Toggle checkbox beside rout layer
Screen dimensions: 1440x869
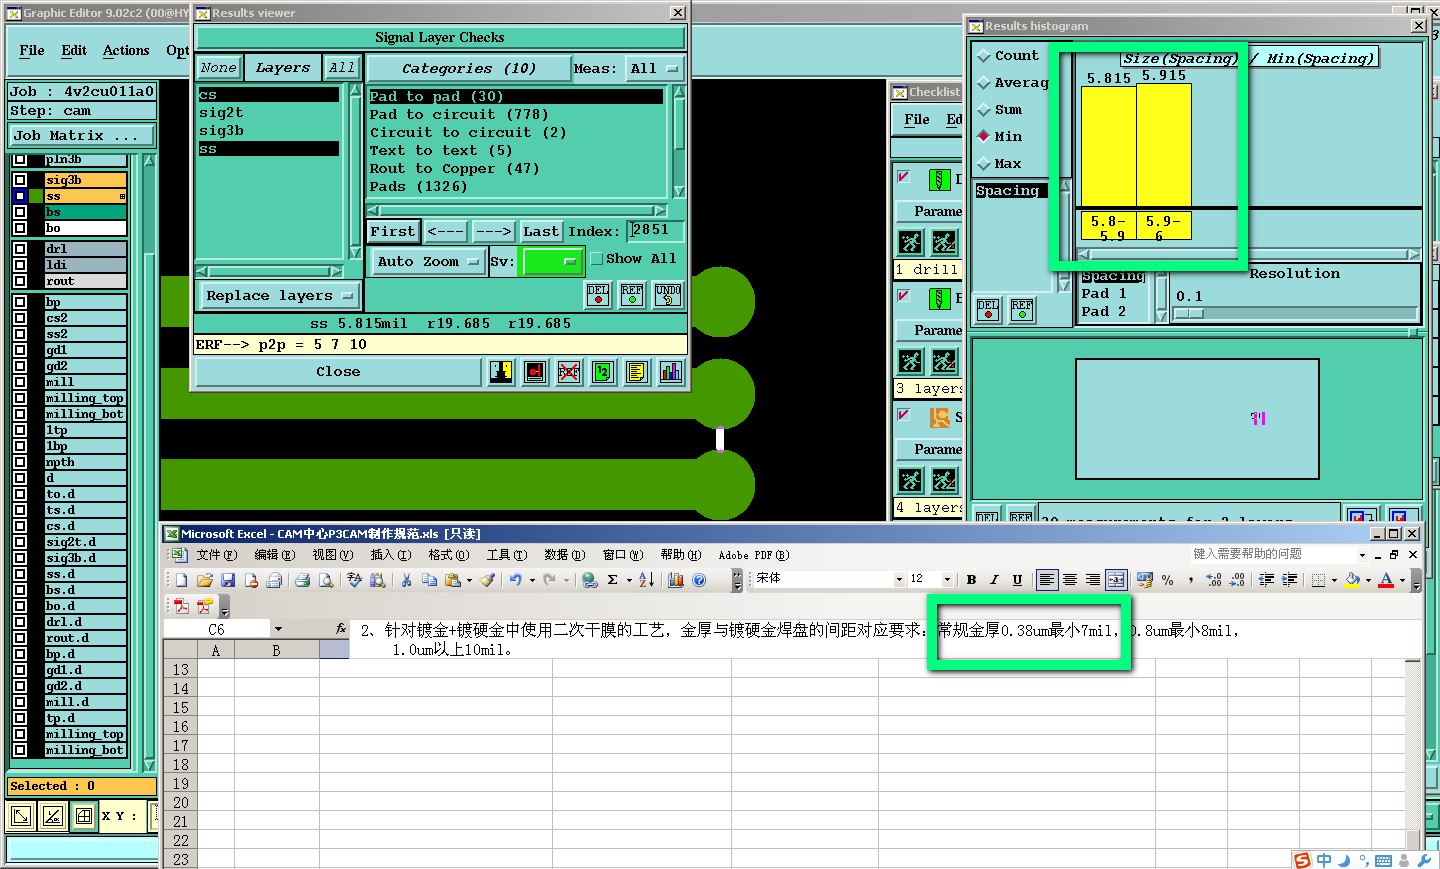pos(20,281)
